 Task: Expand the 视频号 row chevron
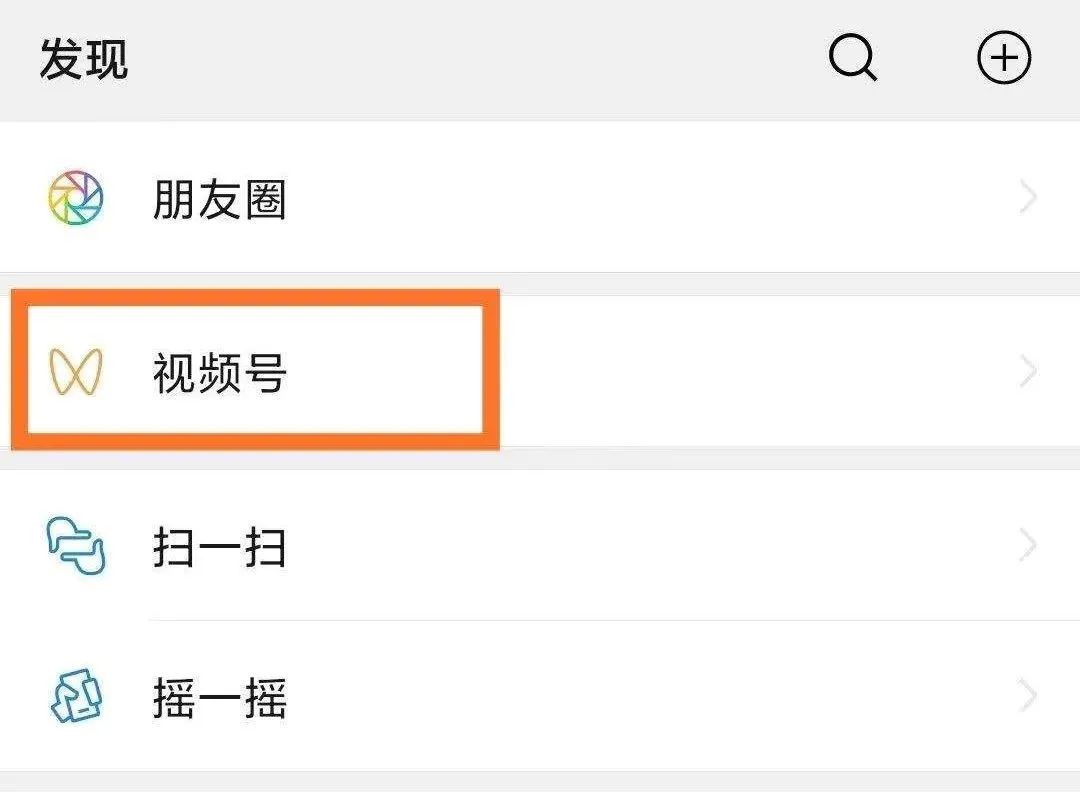(1027, 370)
